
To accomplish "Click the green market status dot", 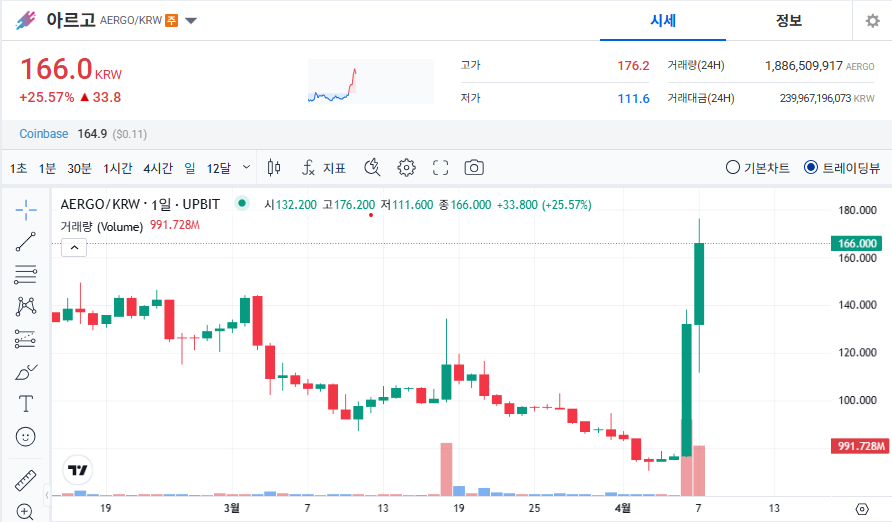I will click(242, 203).
